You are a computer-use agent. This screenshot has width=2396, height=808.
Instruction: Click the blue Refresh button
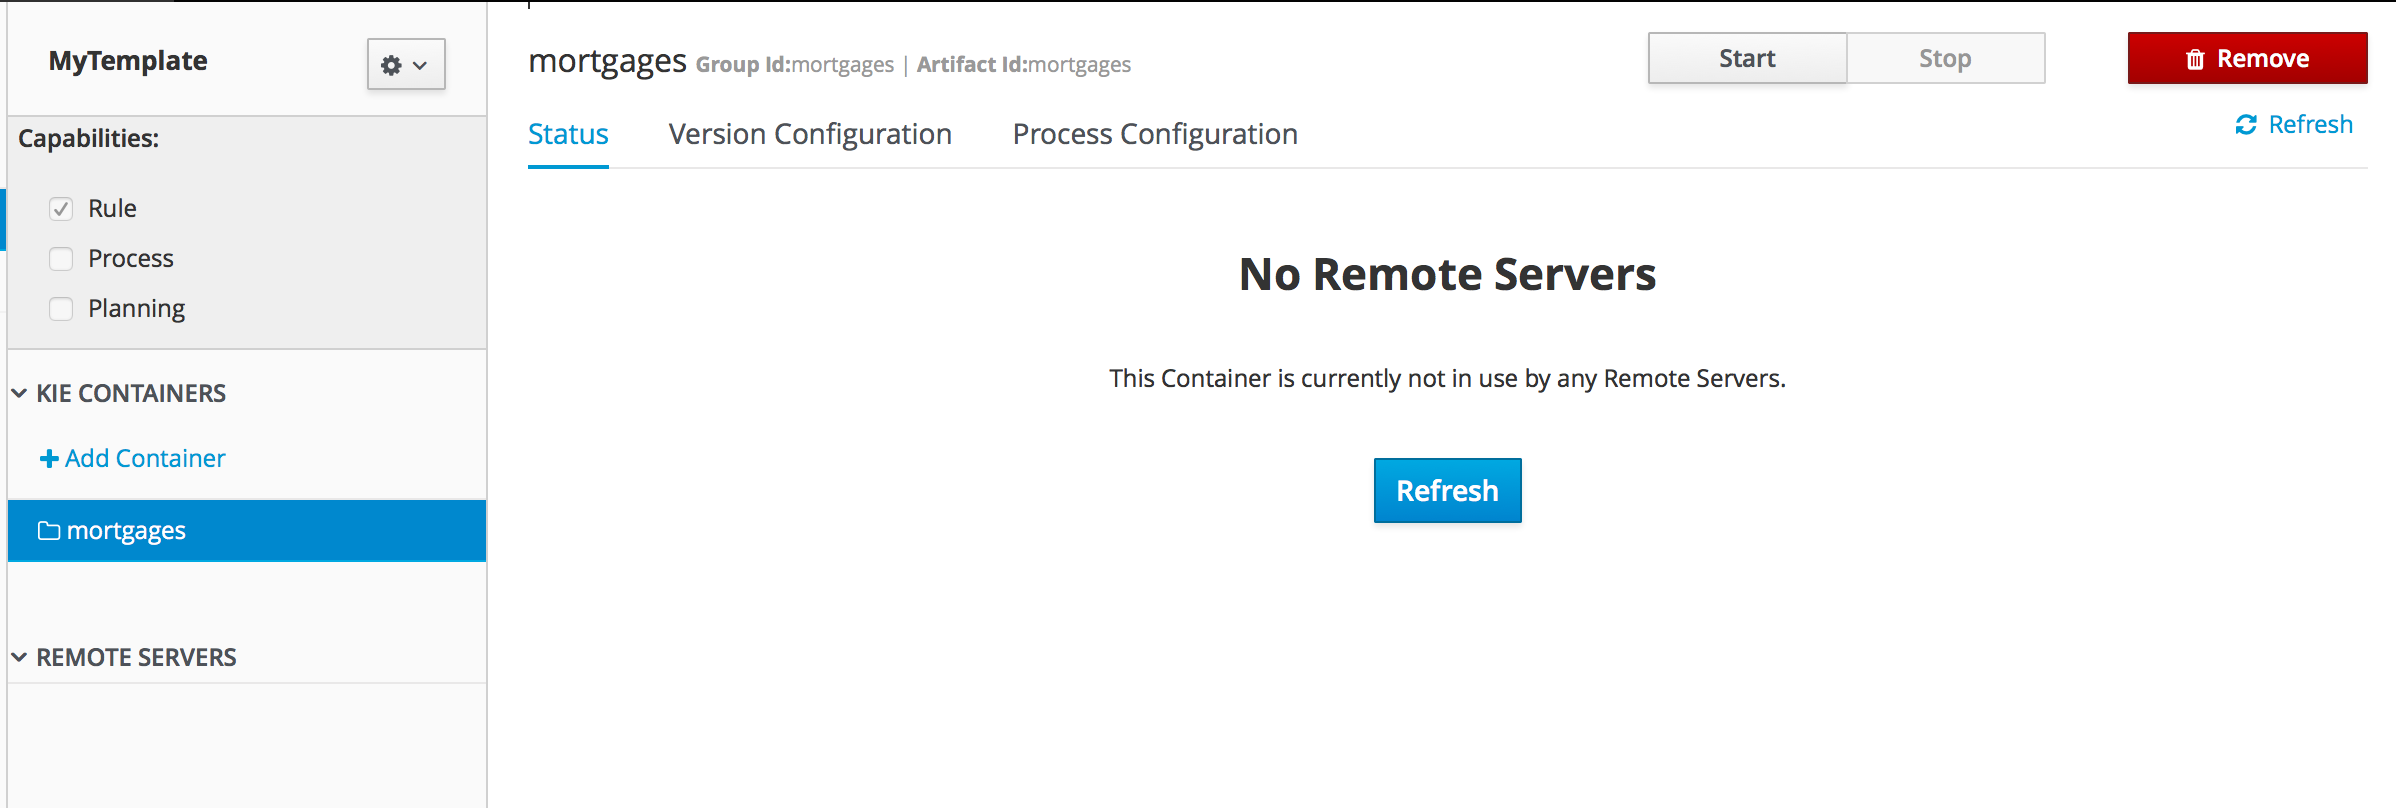tap(1447, 491)
